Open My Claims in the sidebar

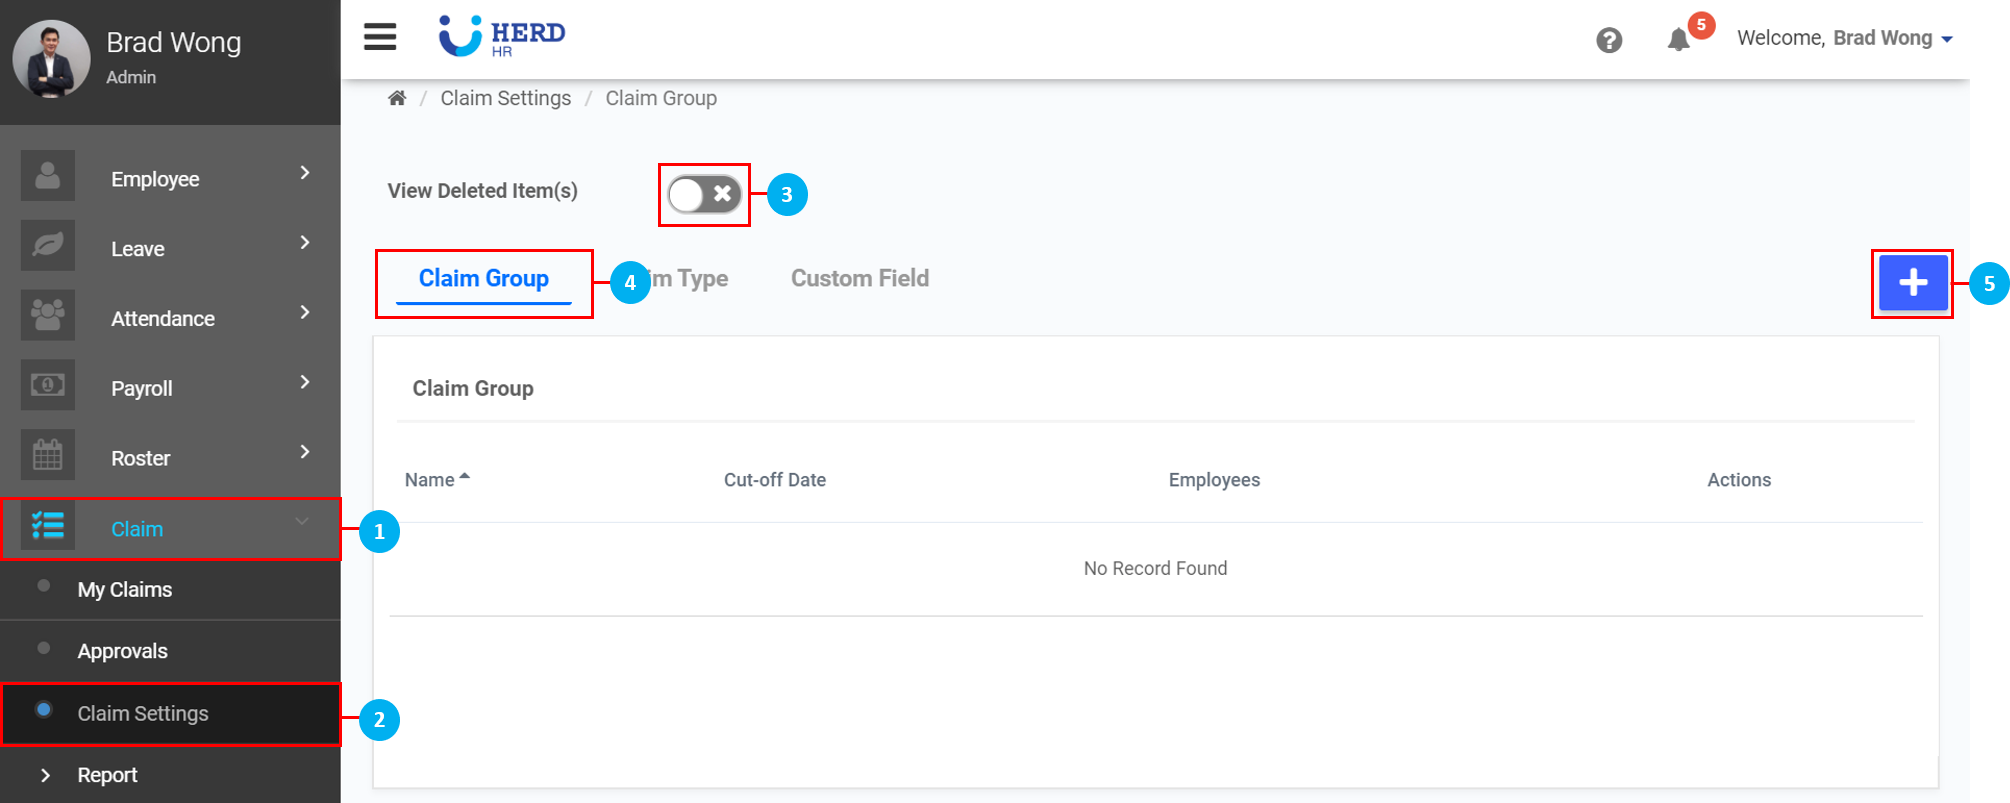tap(125, 590)
